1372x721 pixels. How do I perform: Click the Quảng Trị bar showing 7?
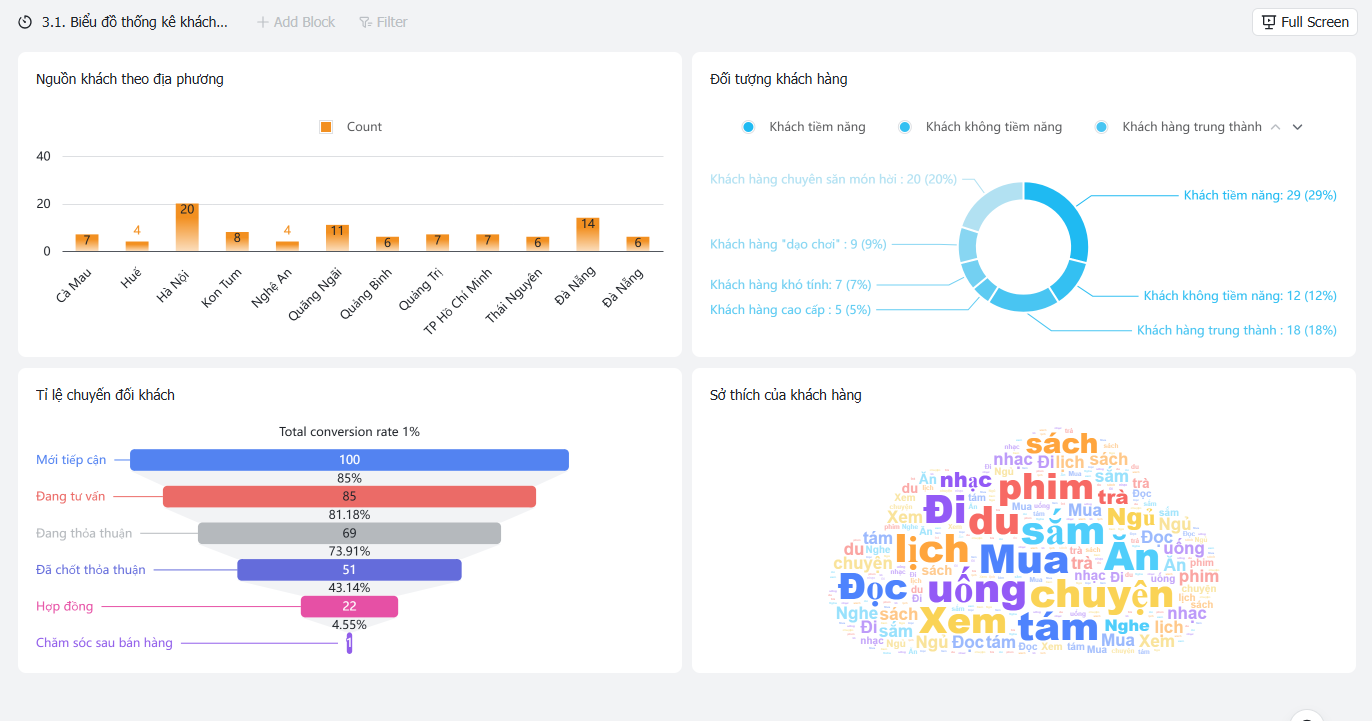pos(437,242)
